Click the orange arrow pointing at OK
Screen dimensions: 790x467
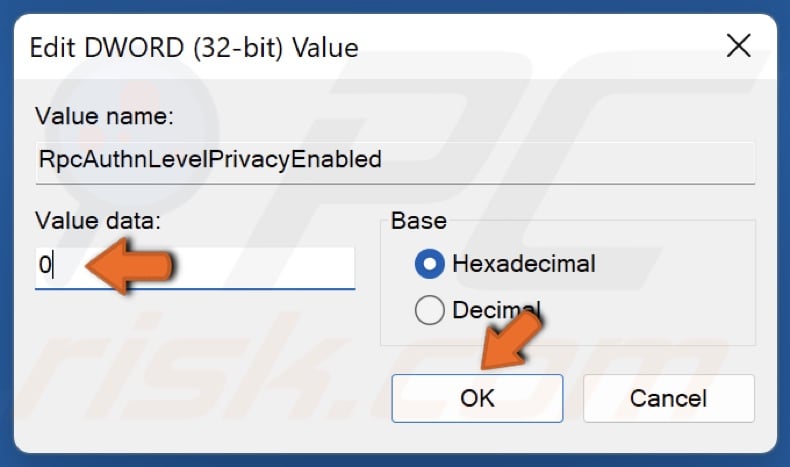(x=511, y=341)
